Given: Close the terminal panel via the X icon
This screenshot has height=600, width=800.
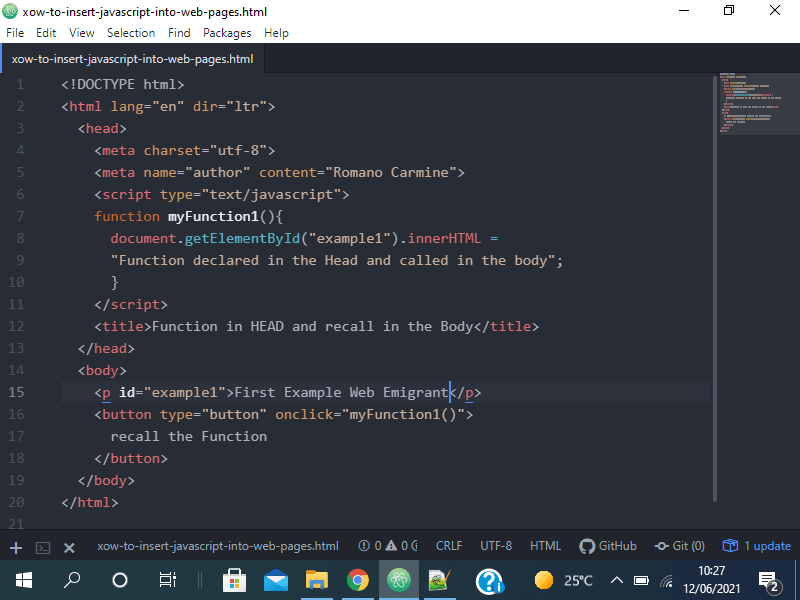Looking at the screenshot, I should coord(68,546).
